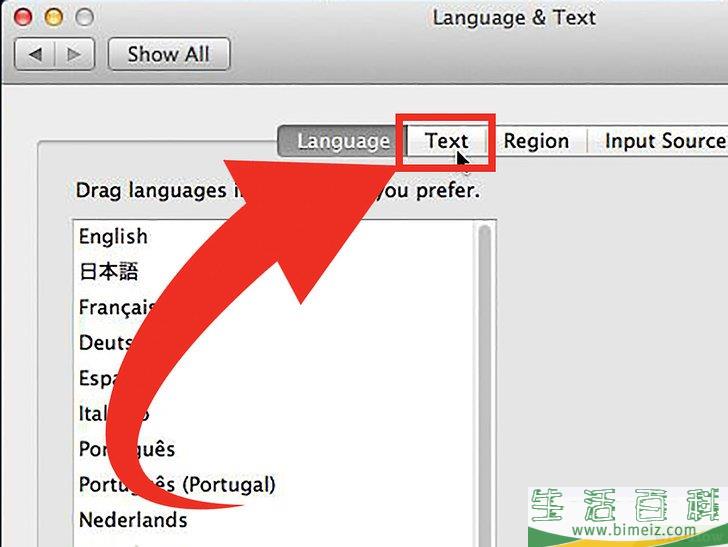Image resolution: width=728 pixels, height=547 pixels.
Task: Select the Language tab
Action: (342, 141)
